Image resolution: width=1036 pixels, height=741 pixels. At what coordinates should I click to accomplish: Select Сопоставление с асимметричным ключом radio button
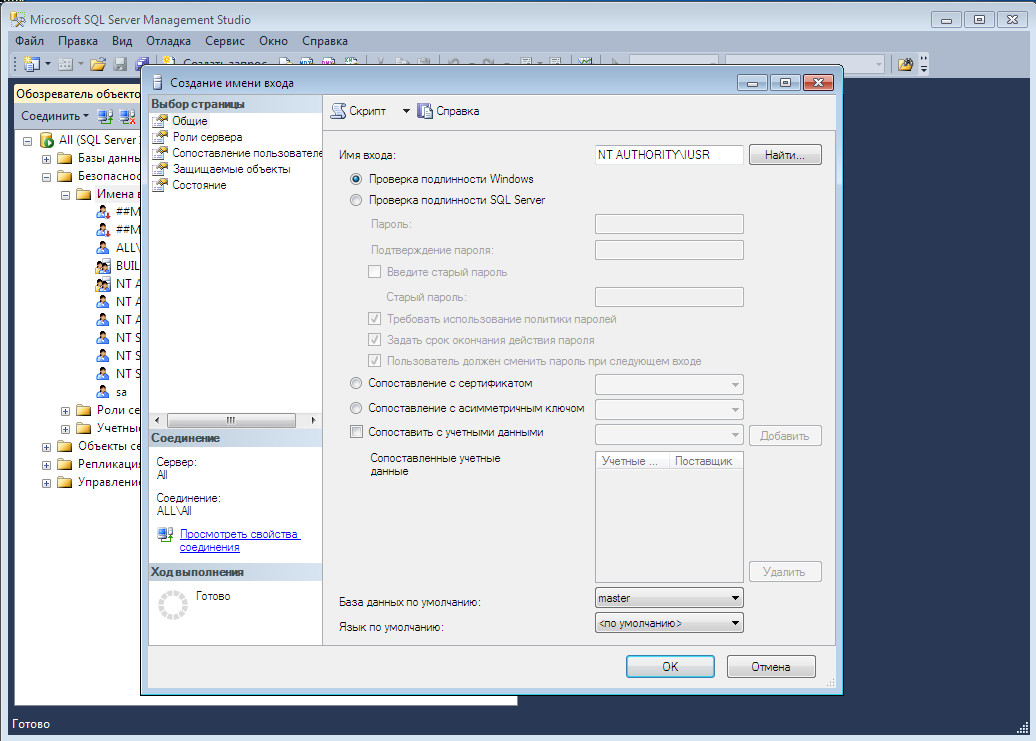tap(356, 408)
